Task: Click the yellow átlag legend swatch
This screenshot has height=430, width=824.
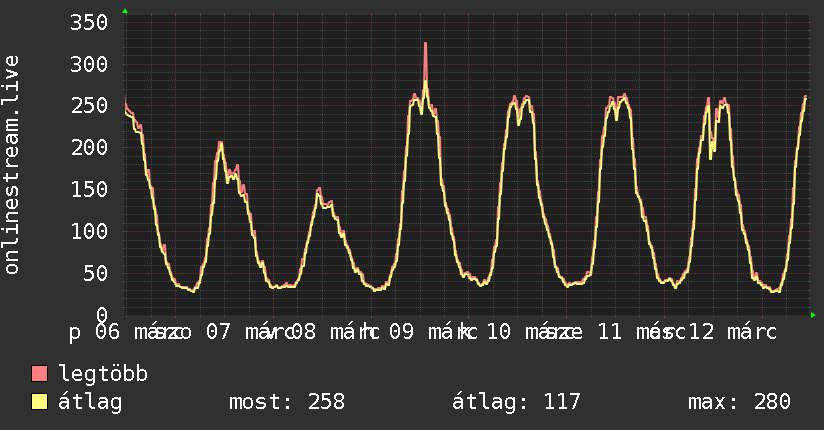Action: (x=39, y=402)
